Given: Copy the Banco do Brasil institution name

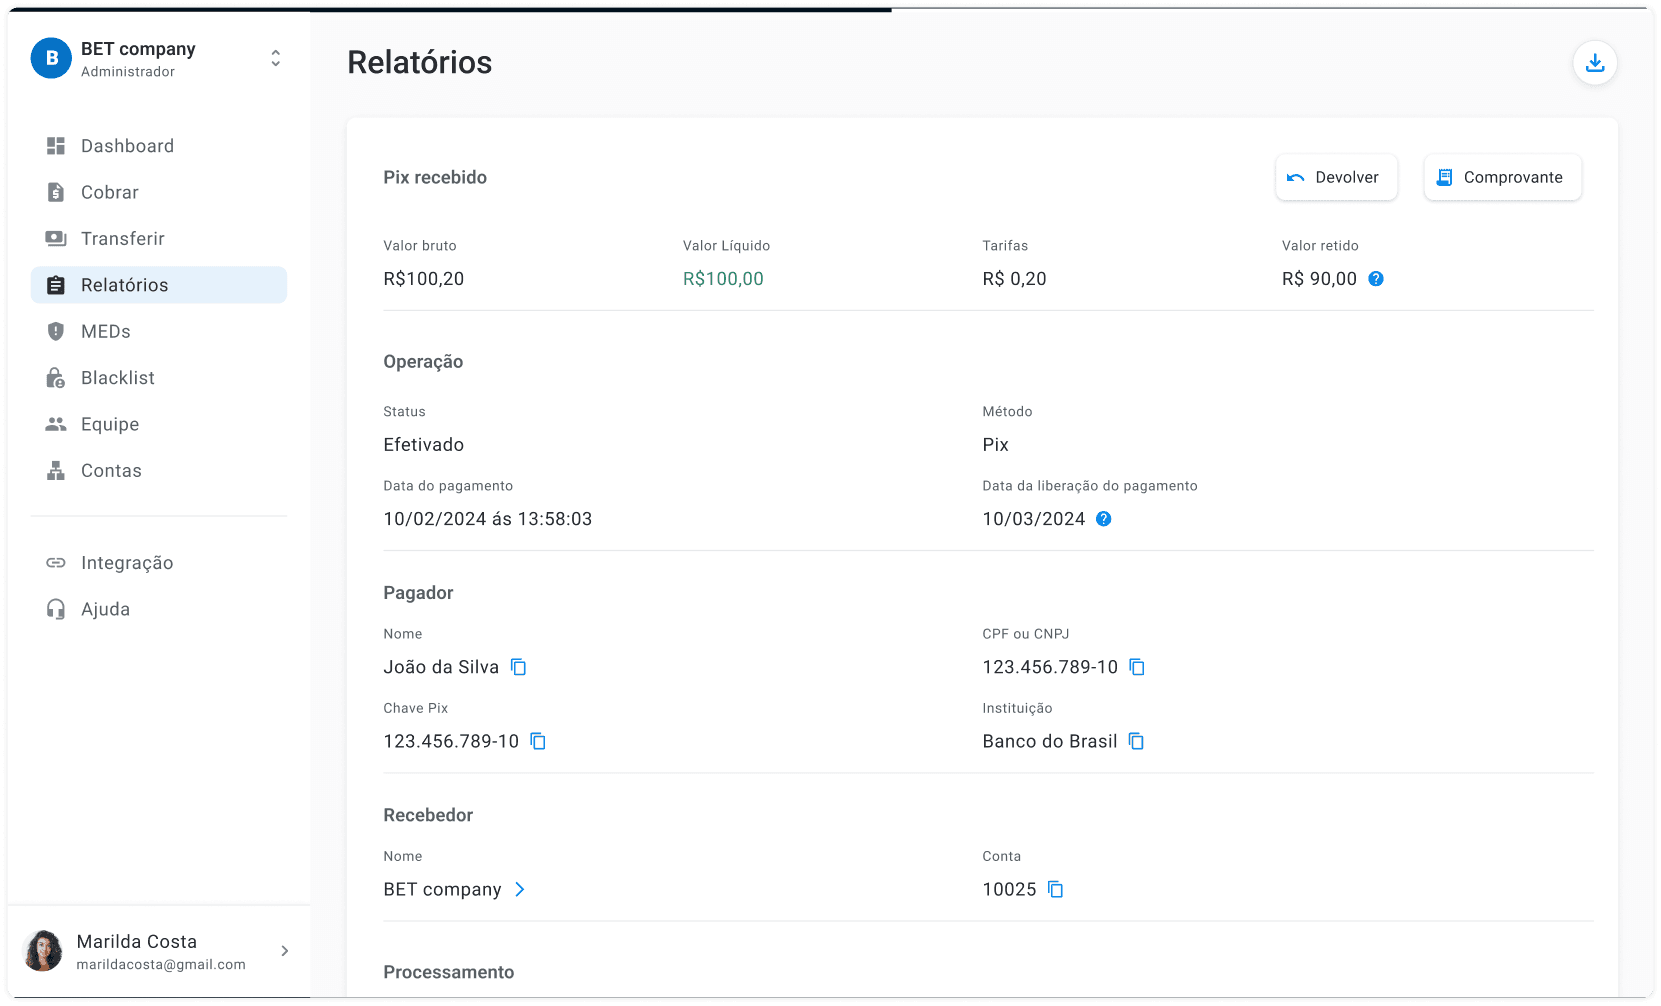Looking at the screenshot, I should click(x=1136, y=741).
